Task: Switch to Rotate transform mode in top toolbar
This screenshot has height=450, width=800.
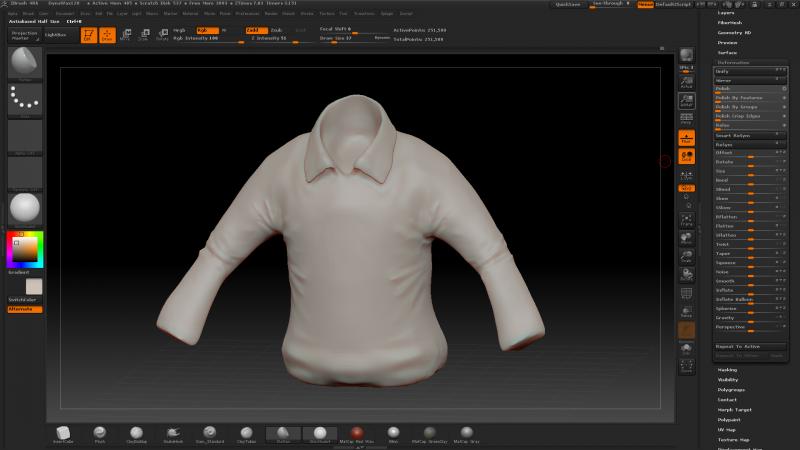Action: pyautogui.click(x=162, y=35)
